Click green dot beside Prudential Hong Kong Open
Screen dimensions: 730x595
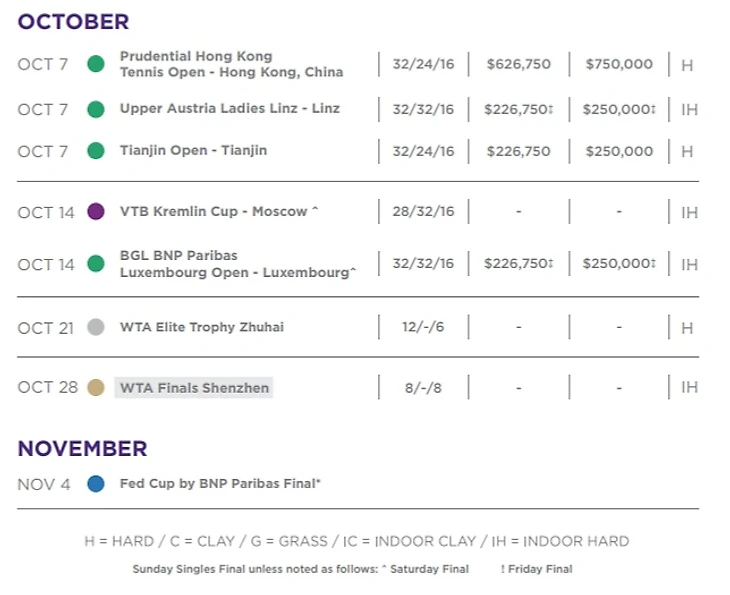point(96,64)
